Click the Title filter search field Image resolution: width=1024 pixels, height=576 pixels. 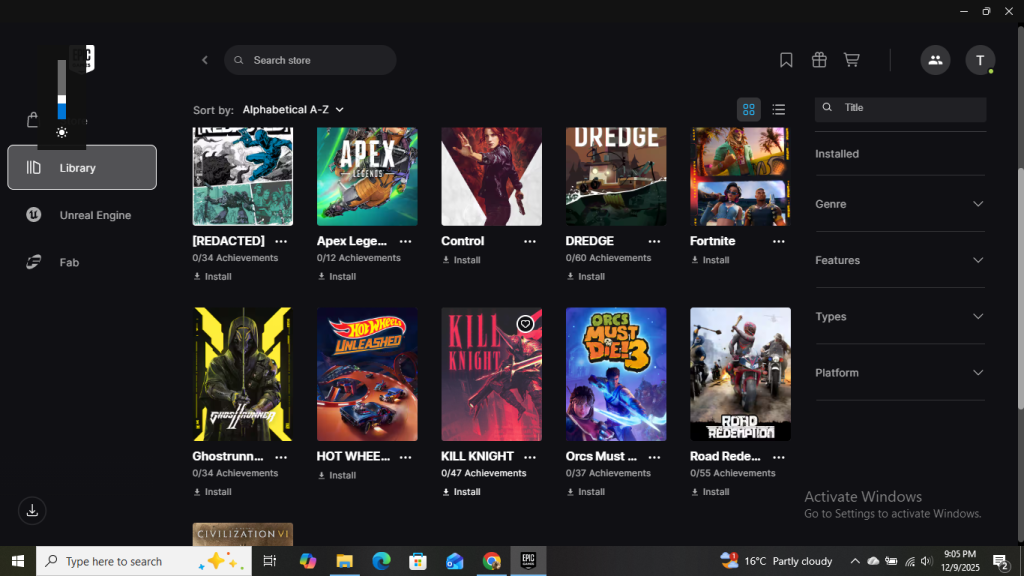(900, 107)
